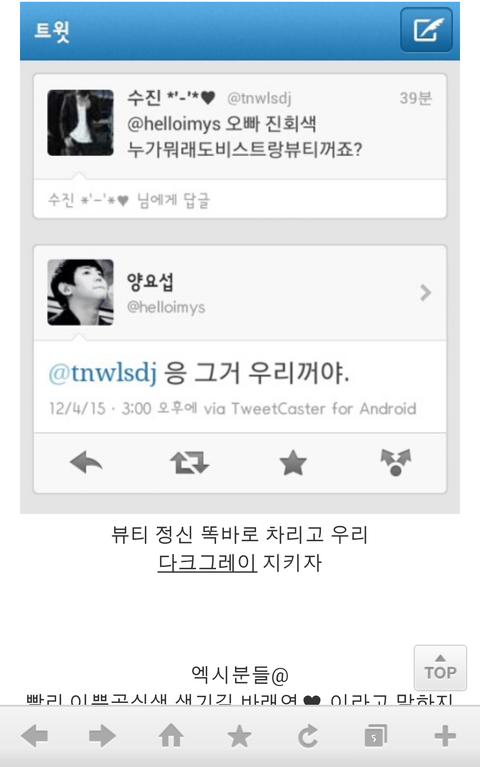Open 수진 profile picture thumbnail
The image size is (480, 767).
point(80,122)
